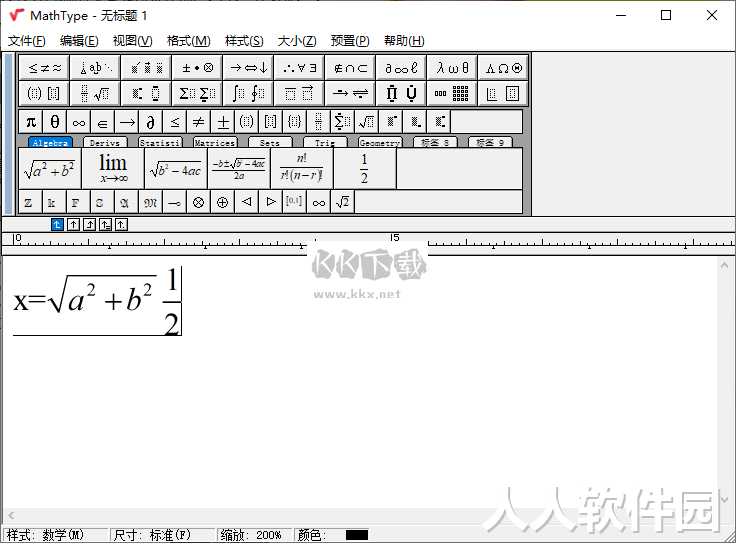The width and height of the screenshot is (736, 543).
Task: Open the 编辑(E) menu
Action: click(79, 41)
